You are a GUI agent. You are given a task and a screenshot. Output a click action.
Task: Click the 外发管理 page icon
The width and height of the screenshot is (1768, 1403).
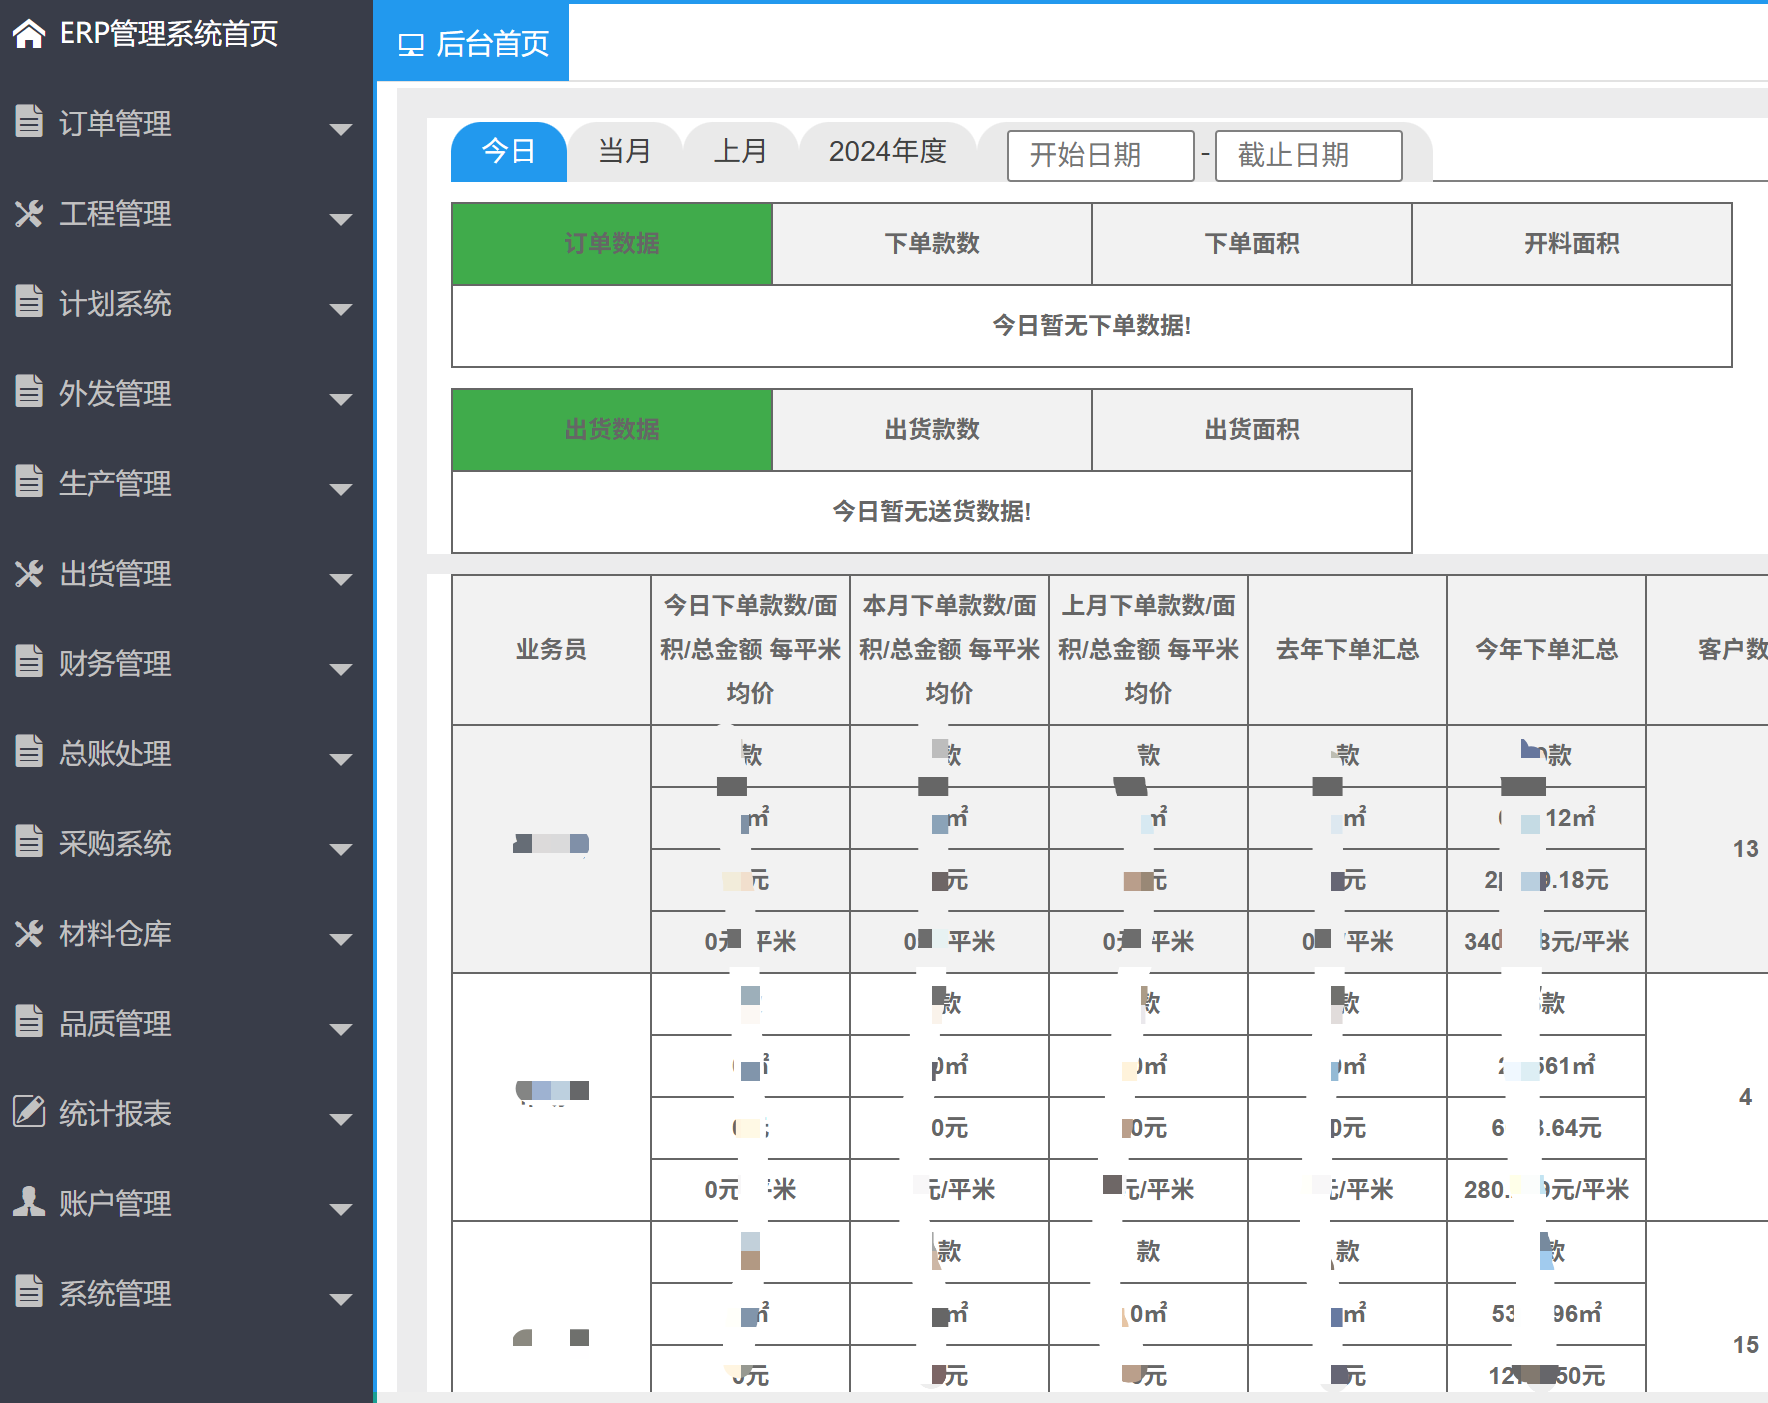coord(29,394)
